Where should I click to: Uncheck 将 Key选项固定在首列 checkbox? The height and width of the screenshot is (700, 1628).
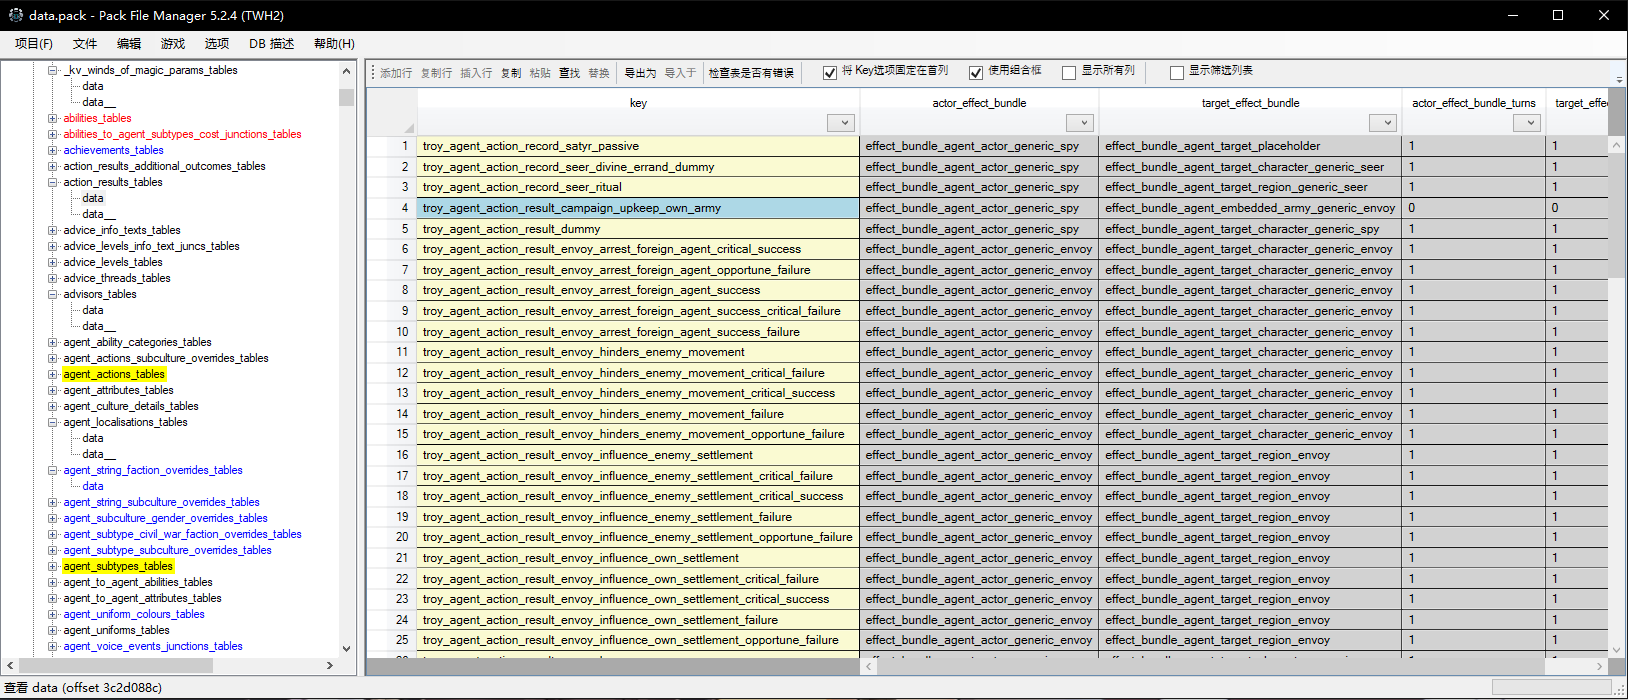pyautogui.click(x=830, y=73)
